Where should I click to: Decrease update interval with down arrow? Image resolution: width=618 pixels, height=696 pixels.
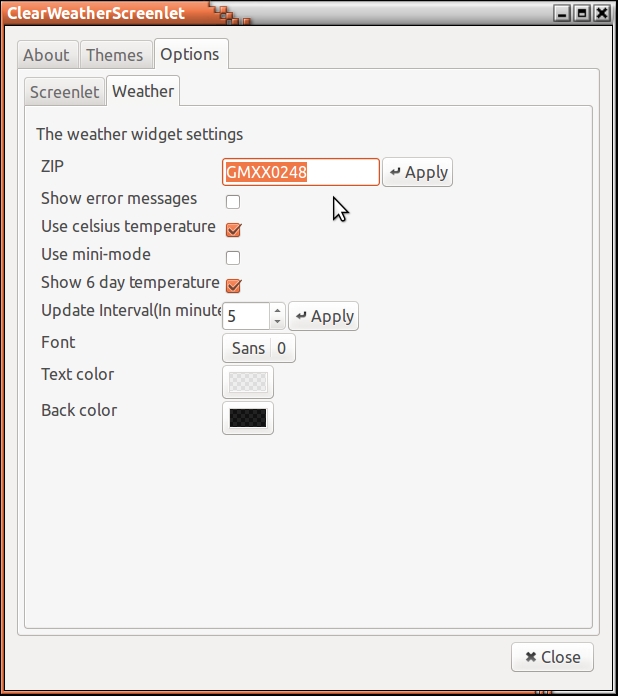click(x=278, y=322)
